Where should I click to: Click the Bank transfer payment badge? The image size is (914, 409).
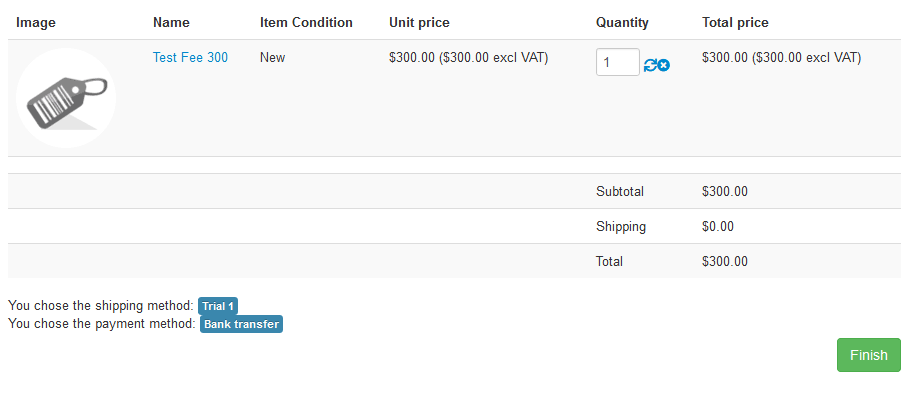tap(241, 324)
